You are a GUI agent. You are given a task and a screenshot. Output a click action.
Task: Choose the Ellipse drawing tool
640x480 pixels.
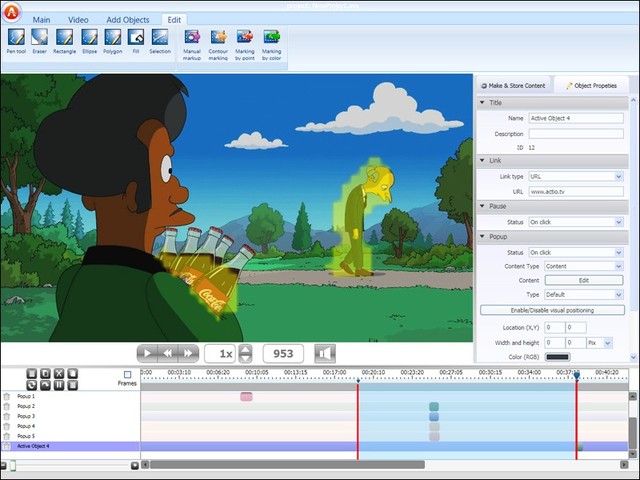(x=89, y=41)
